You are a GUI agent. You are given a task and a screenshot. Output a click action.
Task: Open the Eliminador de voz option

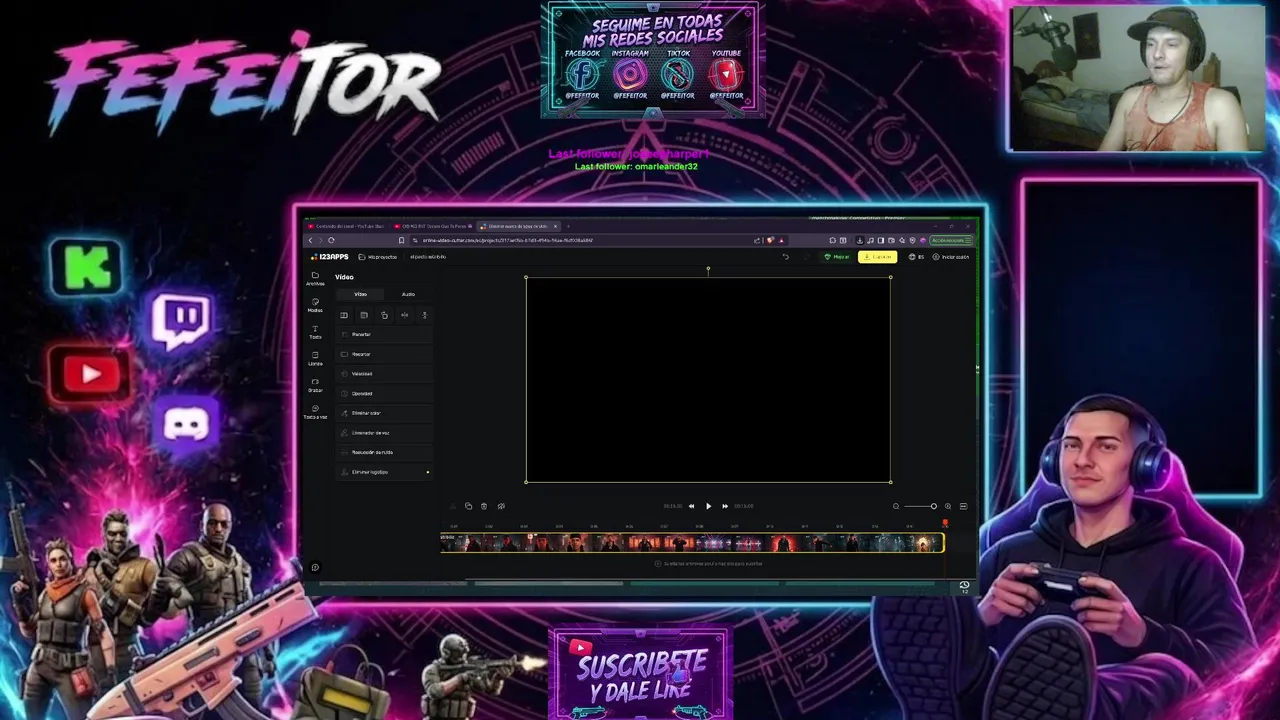(x=386, y=433)
